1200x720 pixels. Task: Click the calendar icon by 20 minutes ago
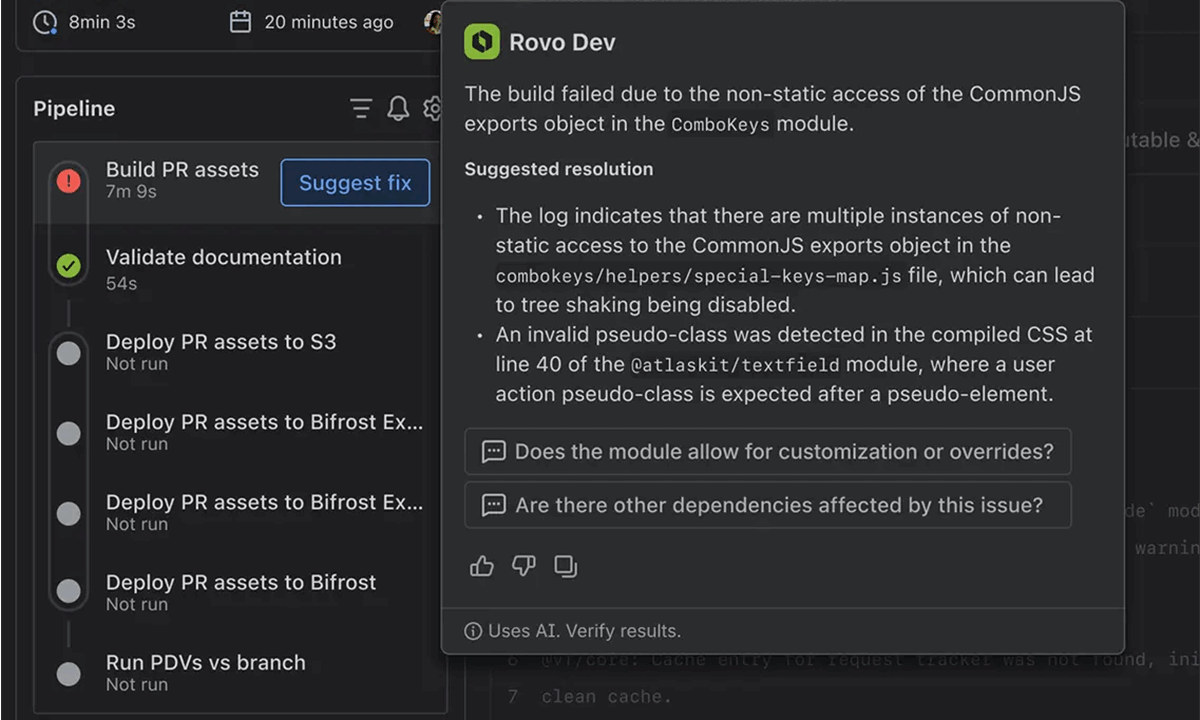pyautogui.click(x=240, y=22)
